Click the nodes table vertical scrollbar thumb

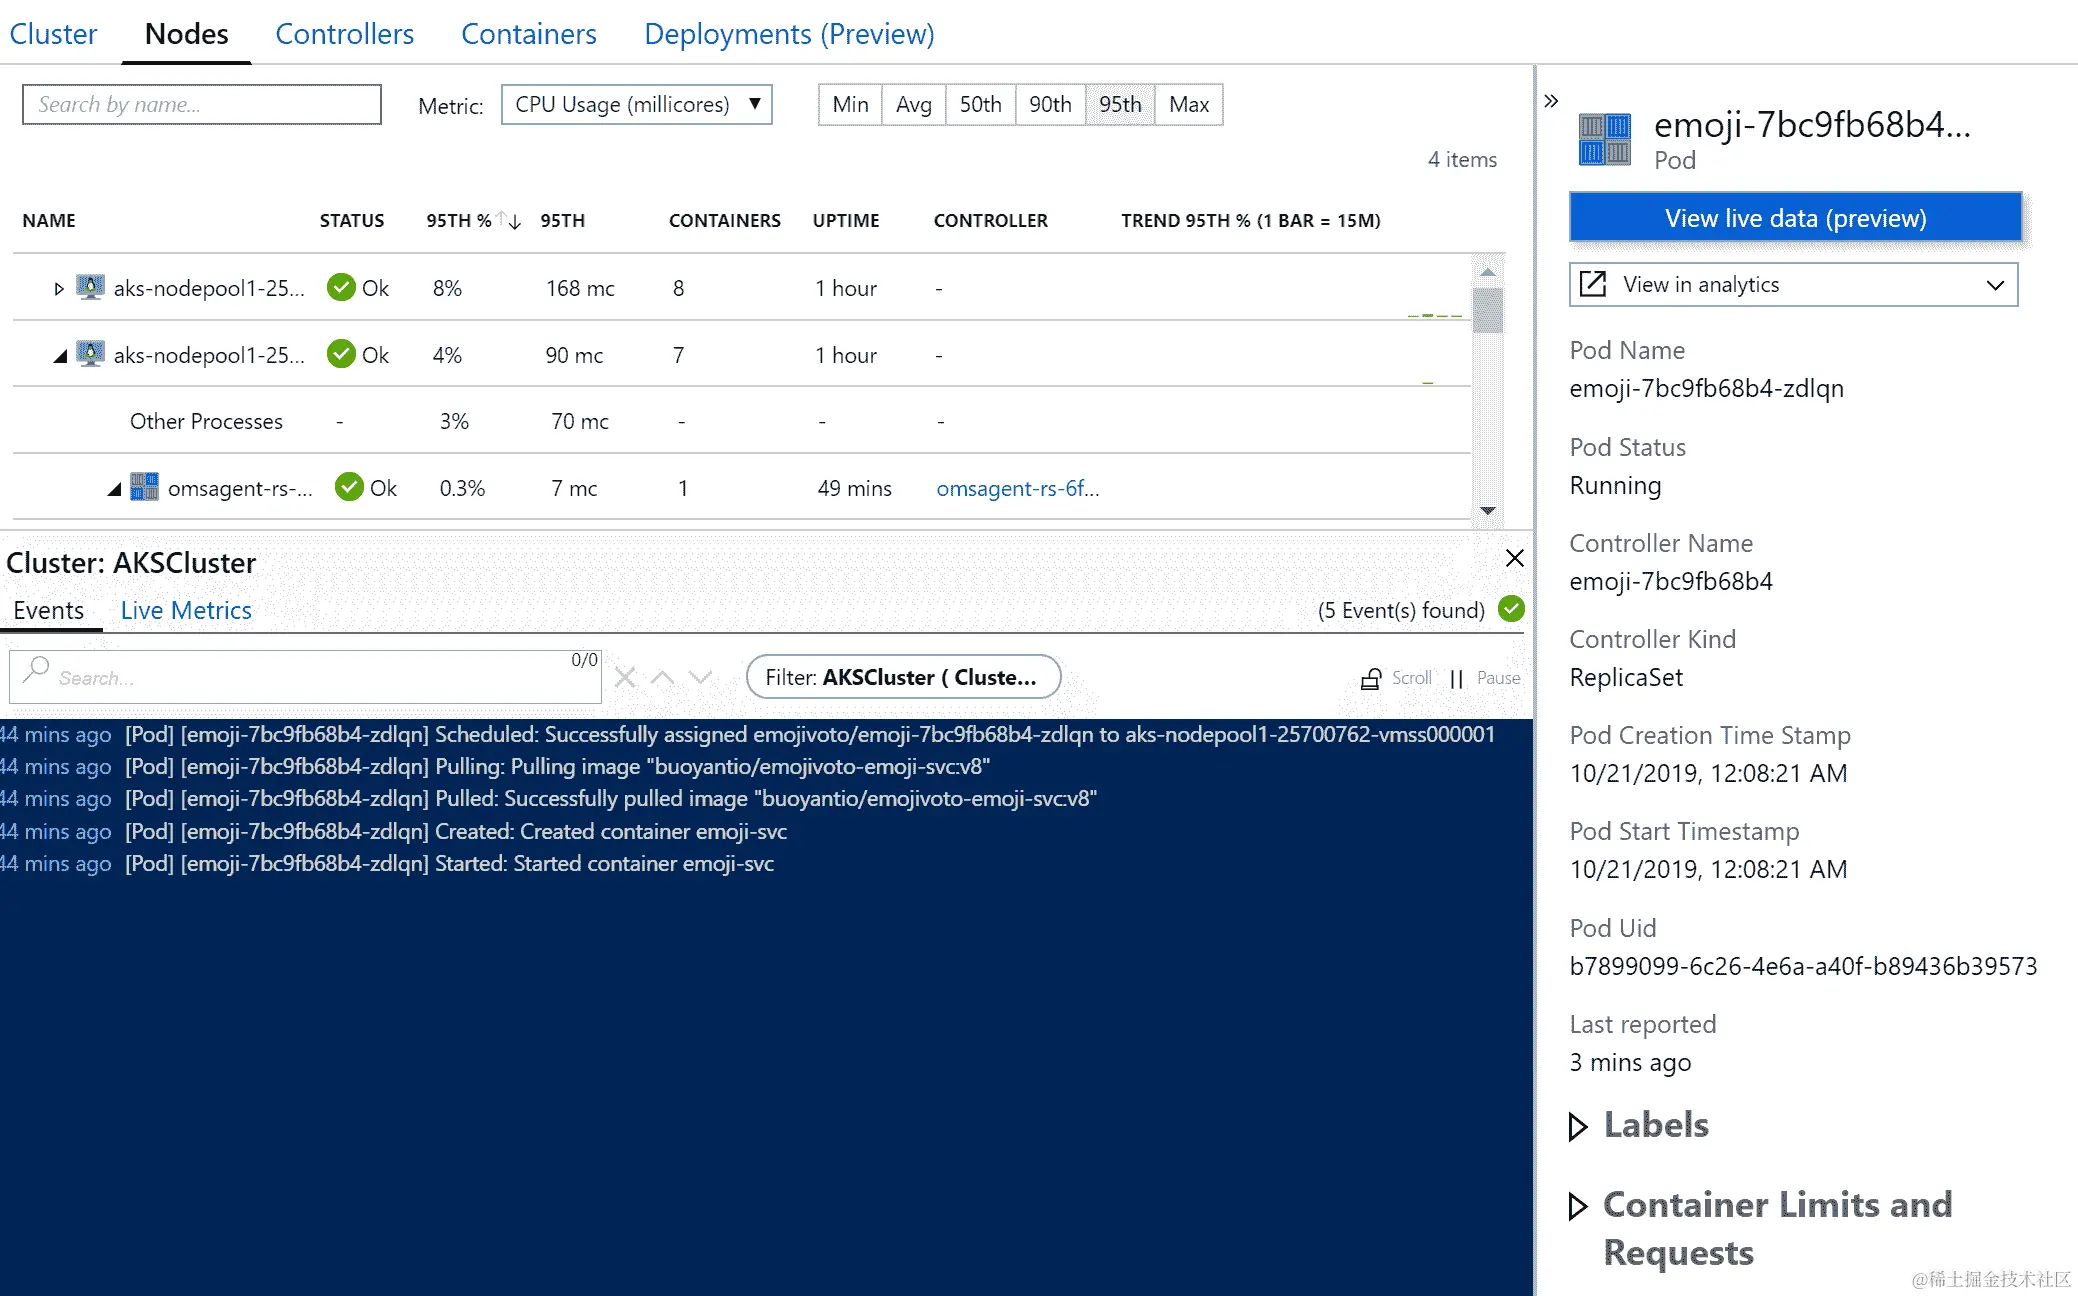coord(1488,310)
